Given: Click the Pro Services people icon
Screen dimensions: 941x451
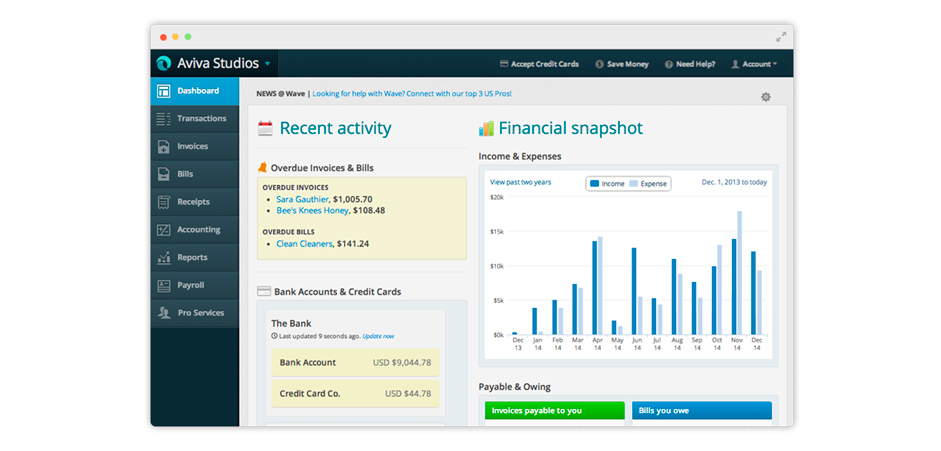Looking at the screenshot, I should 163,312.
